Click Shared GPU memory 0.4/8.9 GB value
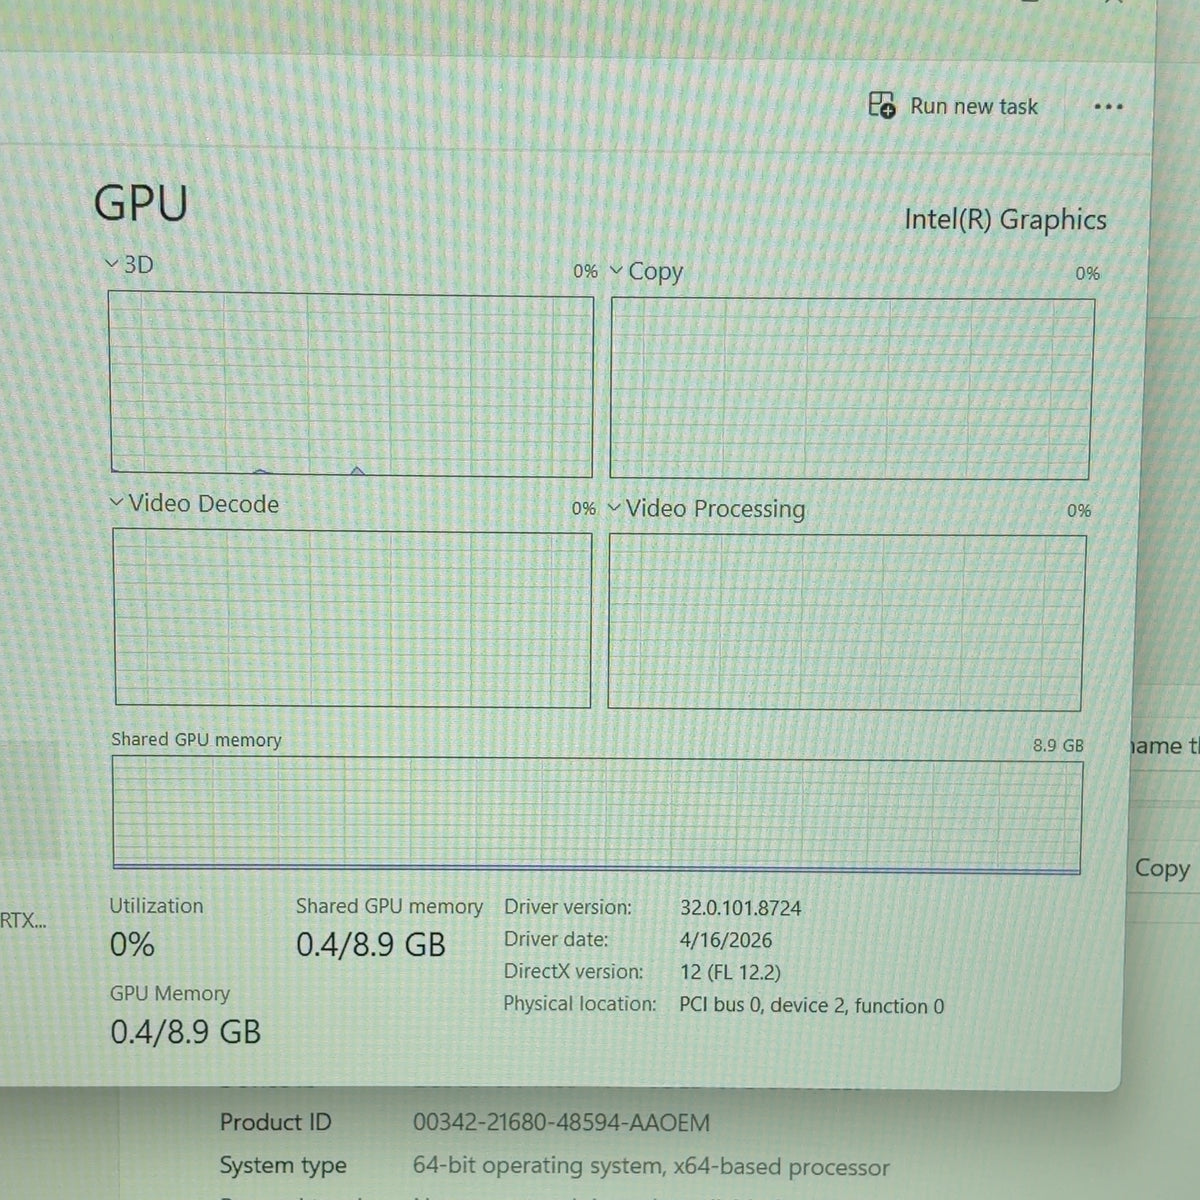The width and height of the screenshot is (1200, 1200). (371, 944)
